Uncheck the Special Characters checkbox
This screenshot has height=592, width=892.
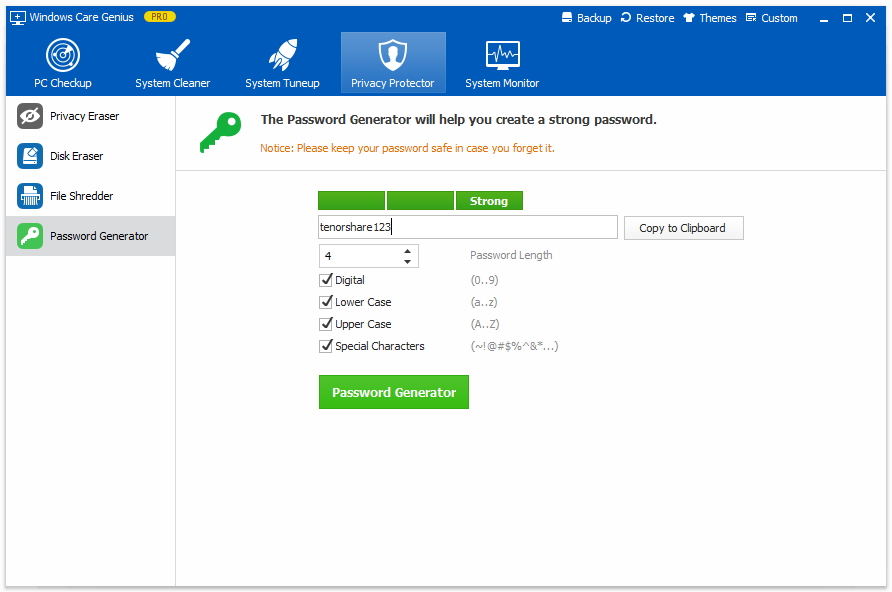point(325,346)
